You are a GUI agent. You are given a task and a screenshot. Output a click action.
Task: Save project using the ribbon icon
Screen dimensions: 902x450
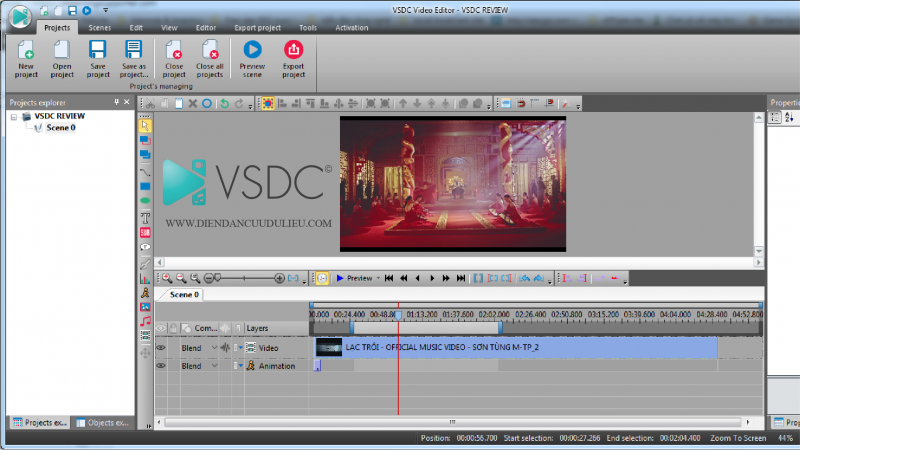[x=98, y=59]
